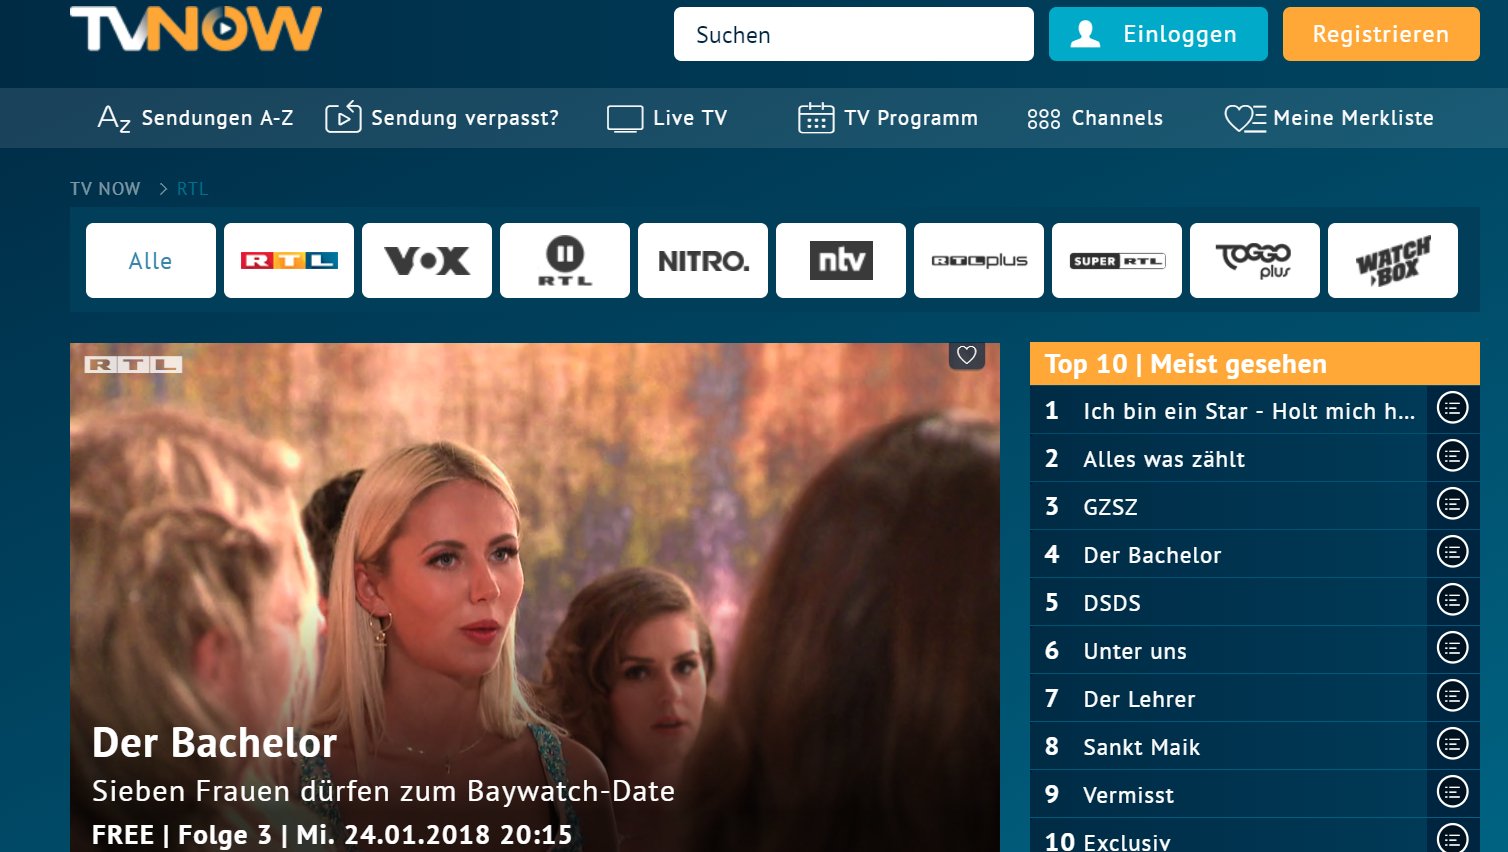Screen dimensions: 1508x852
Task: Select the Watchbox channel logo
Action: coord(1393,260)
